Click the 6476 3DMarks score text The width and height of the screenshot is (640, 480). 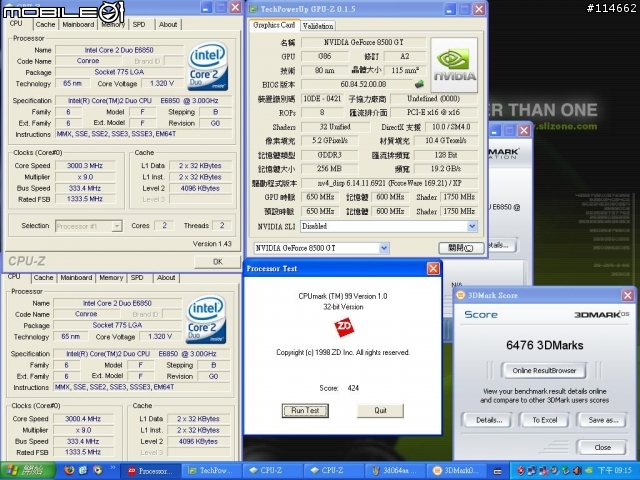tap(544, 345)
